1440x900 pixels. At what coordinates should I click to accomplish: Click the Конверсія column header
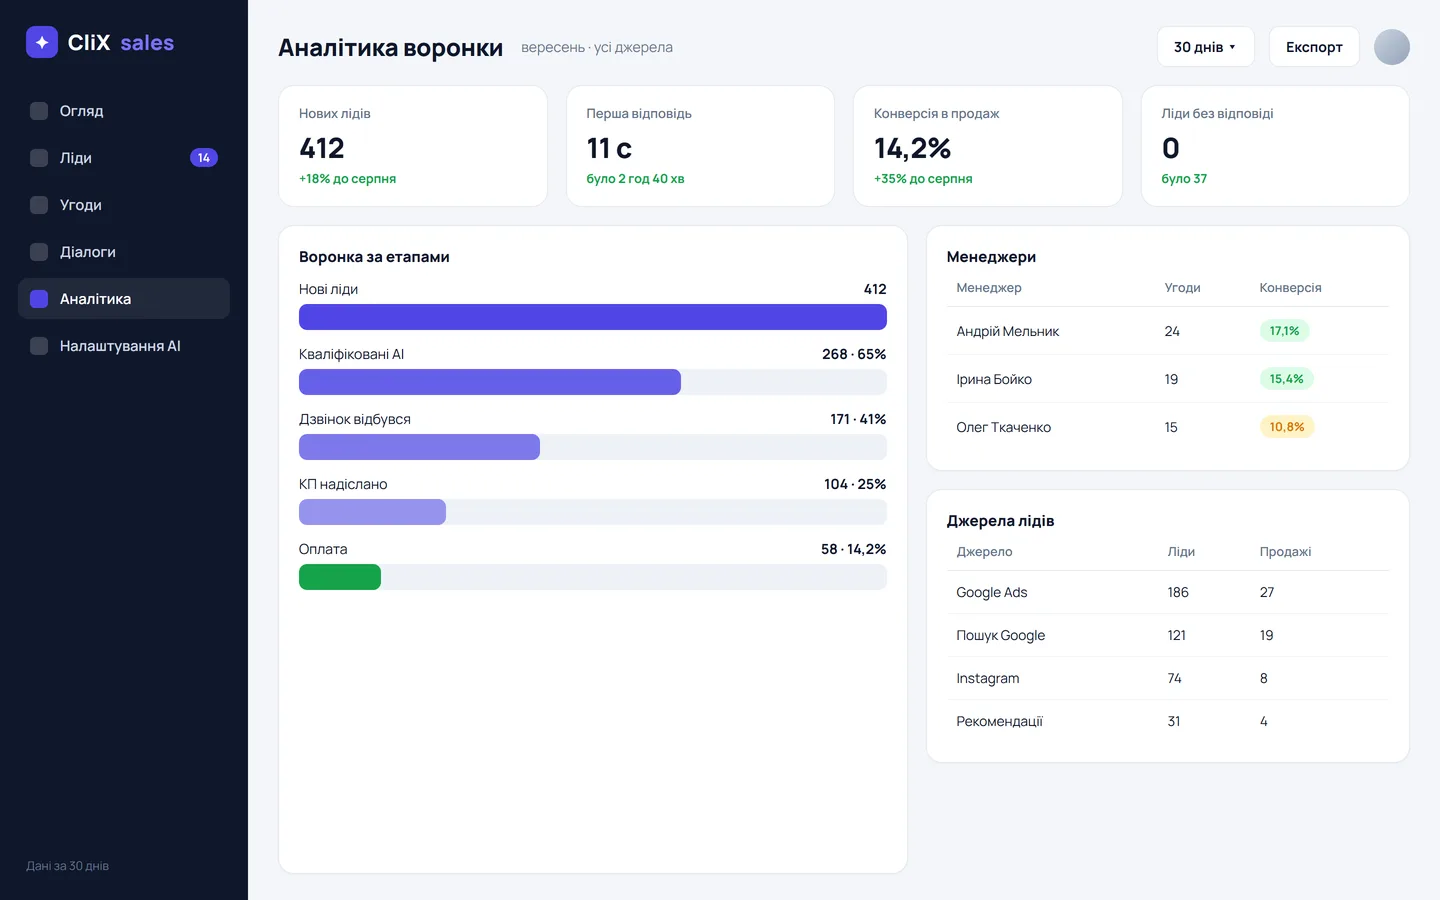[1290, 288]
